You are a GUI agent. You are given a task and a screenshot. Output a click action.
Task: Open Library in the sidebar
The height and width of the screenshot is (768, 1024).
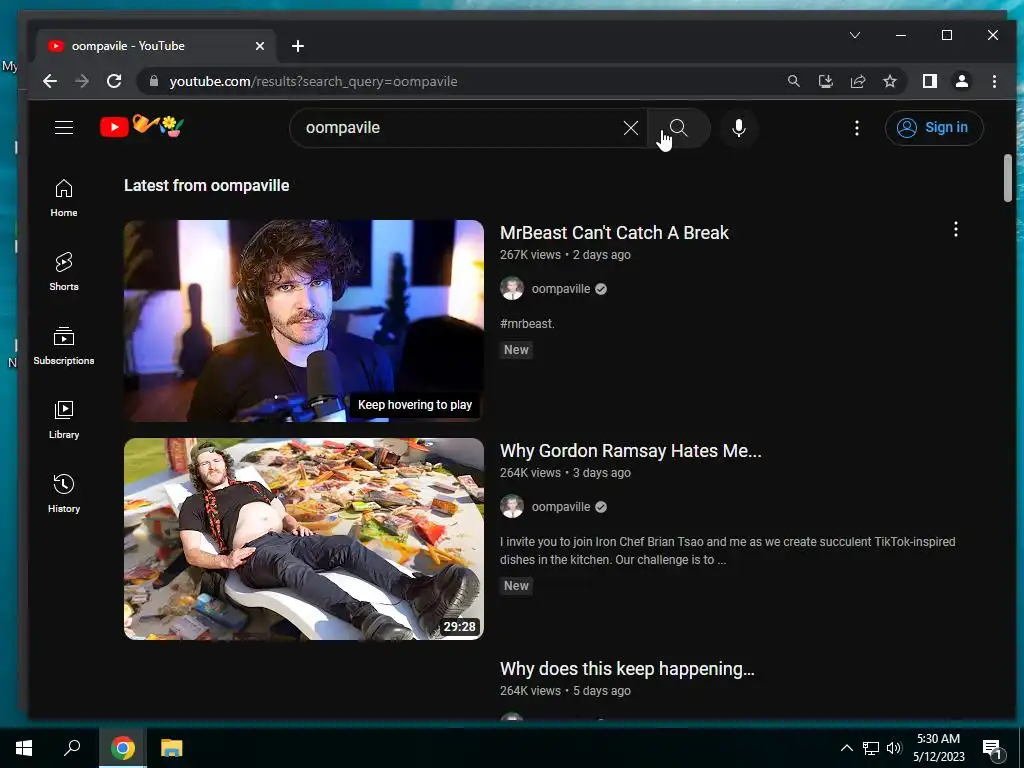tap(64, 420)
